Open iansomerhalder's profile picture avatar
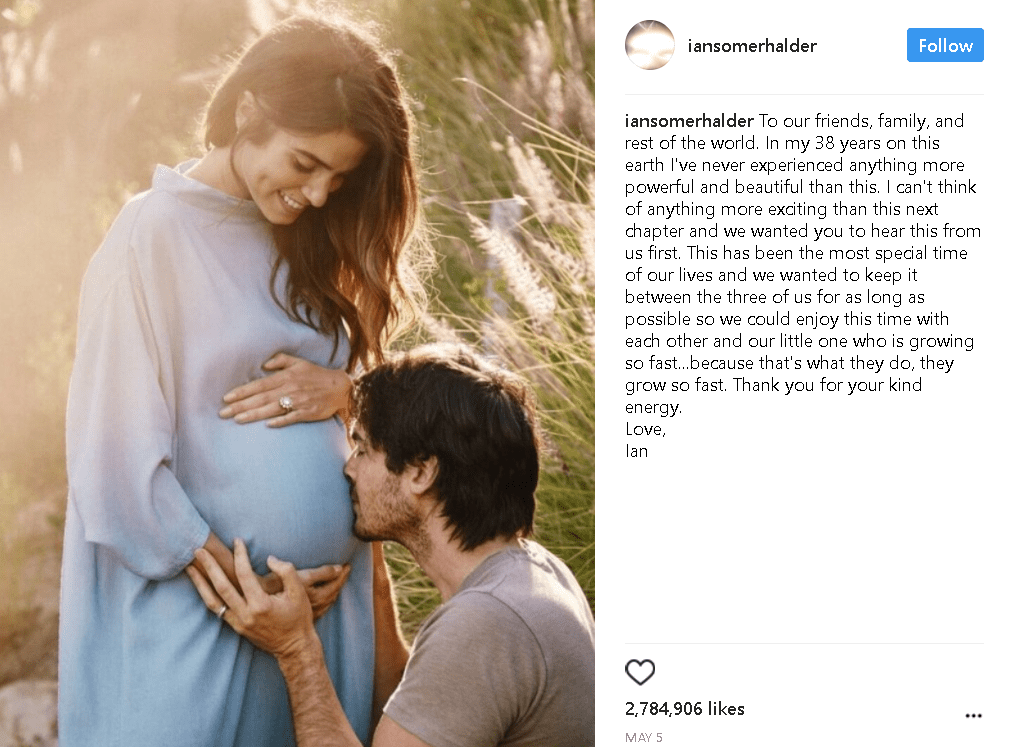This screenshot has height=747, width=1010. coord(649,45)
